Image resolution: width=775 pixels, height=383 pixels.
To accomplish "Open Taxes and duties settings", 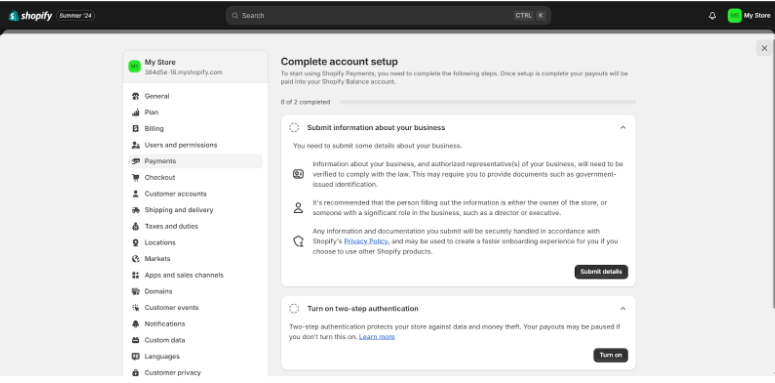I will (x=196, y=226).
